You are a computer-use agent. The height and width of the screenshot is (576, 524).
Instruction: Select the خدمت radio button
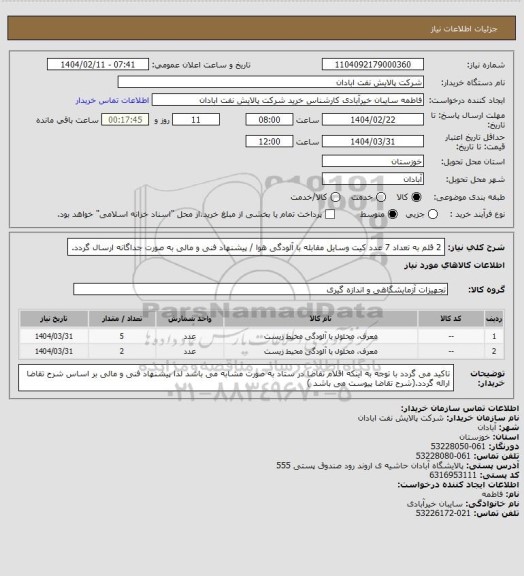(x=381, y=198)
